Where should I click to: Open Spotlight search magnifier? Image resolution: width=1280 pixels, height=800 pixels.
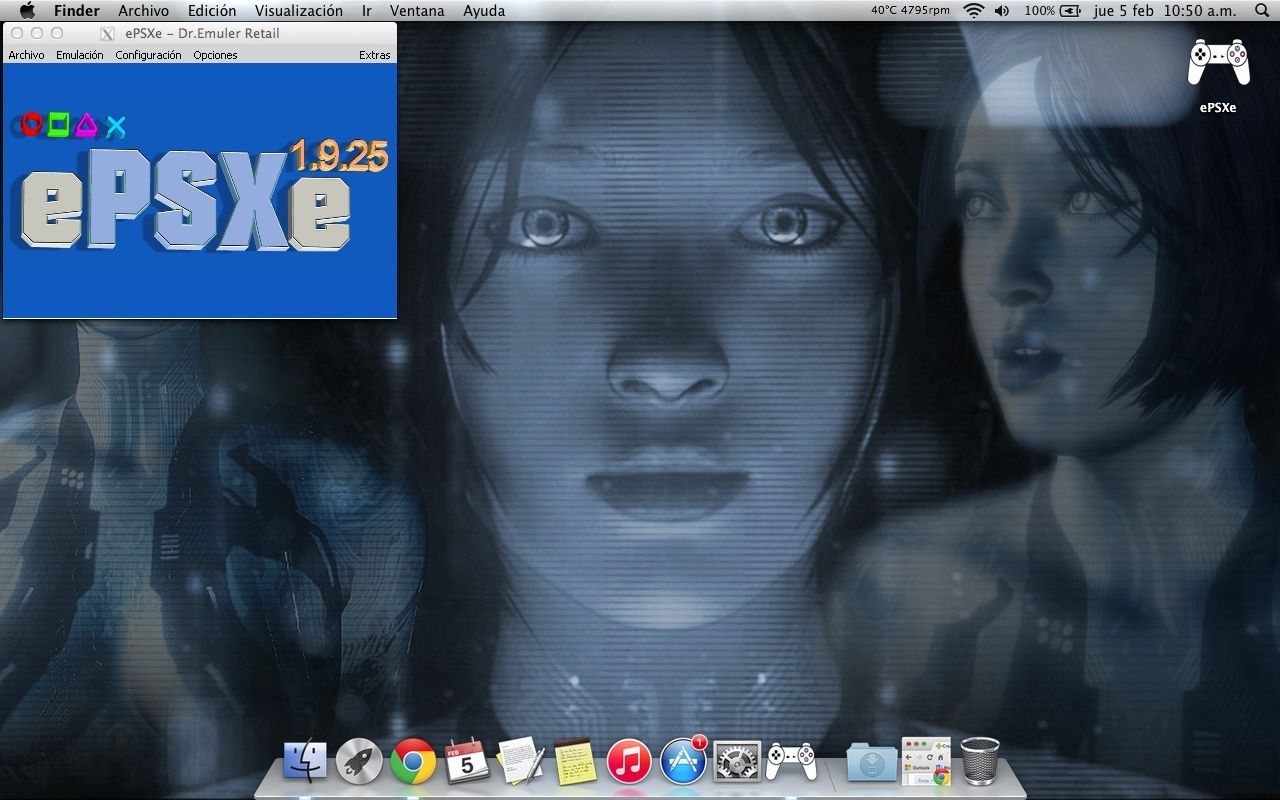[1260, 11]
